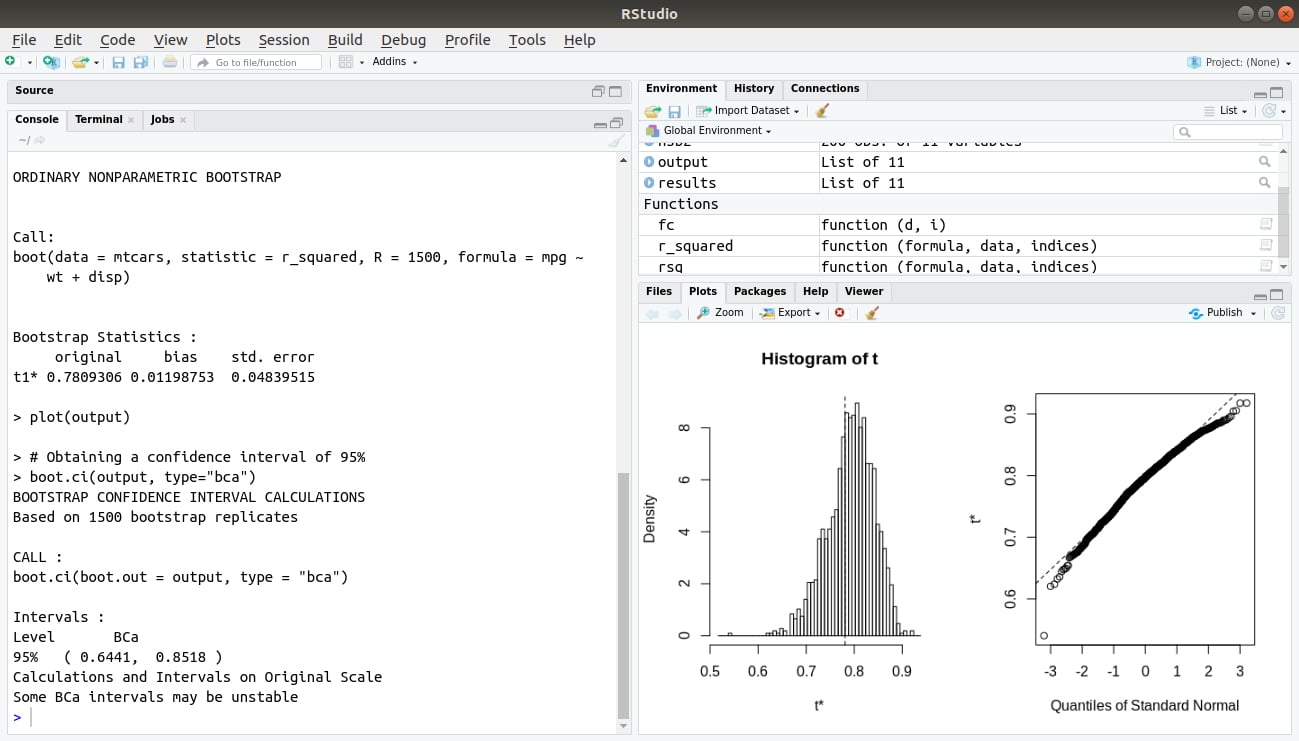Open the Addins menu
Screen dimensions: 1299x741
392,62
